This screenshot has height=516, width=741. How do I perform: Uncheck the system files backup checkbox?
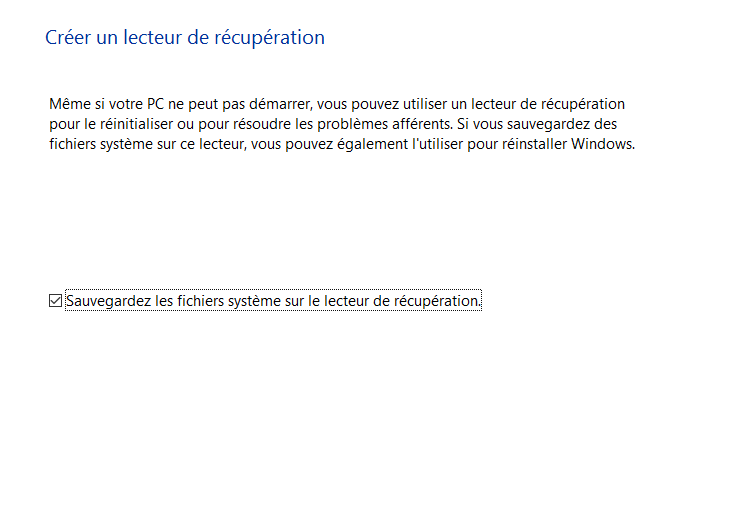tap(55, 300)
